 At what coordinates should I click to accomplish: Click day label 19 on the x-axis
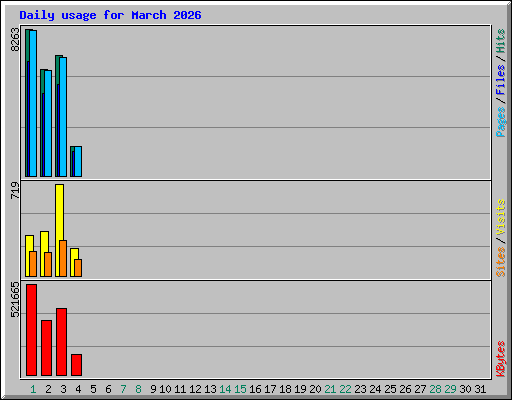tap(300, 389)
